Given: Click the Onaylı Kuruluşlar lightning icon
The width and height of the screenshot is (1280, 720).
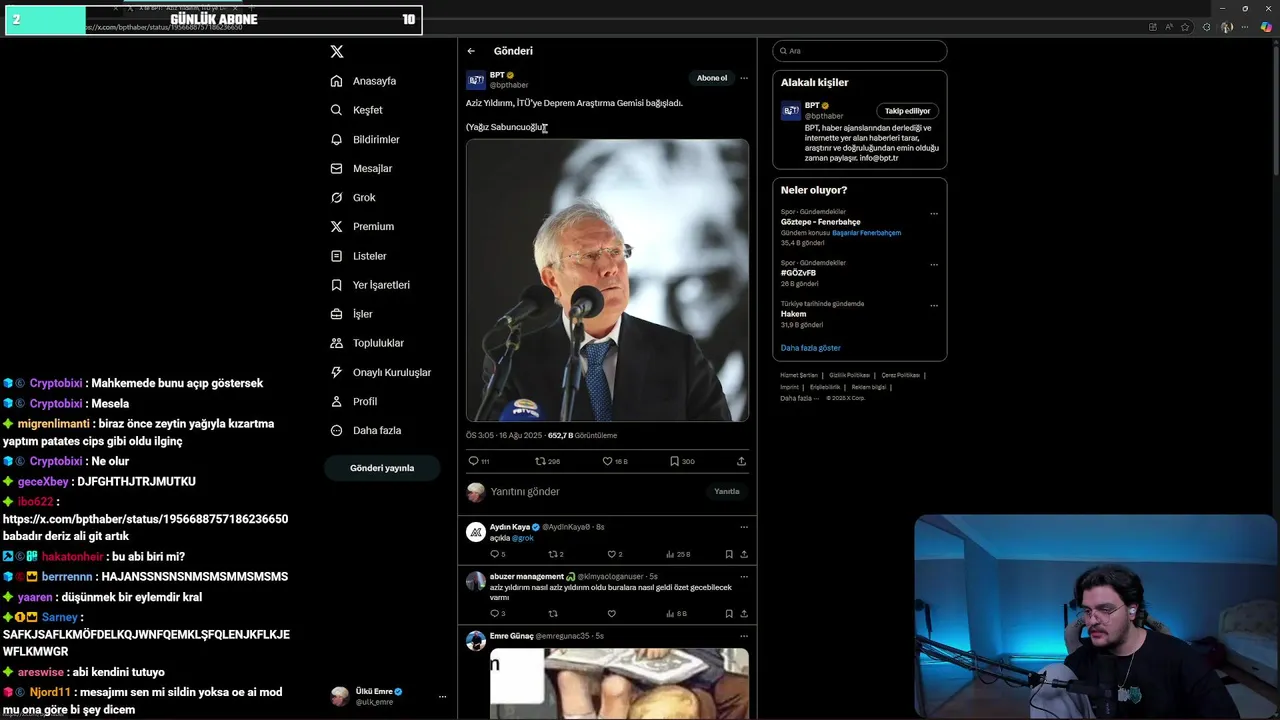Looking at the screenshot, I should 336,372.
